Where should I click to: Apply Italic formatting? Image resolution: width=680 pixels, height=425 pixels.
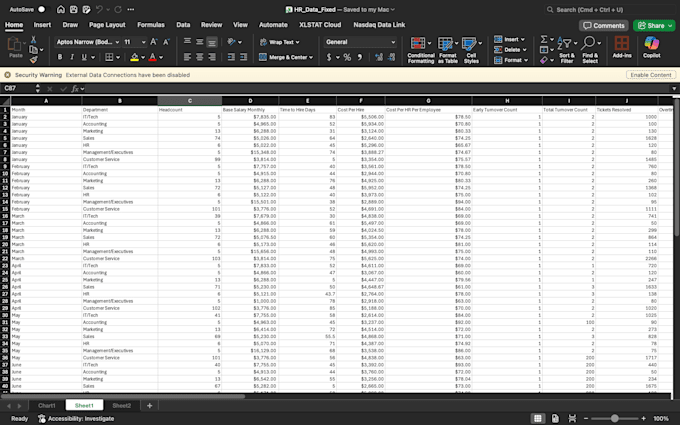72,57
